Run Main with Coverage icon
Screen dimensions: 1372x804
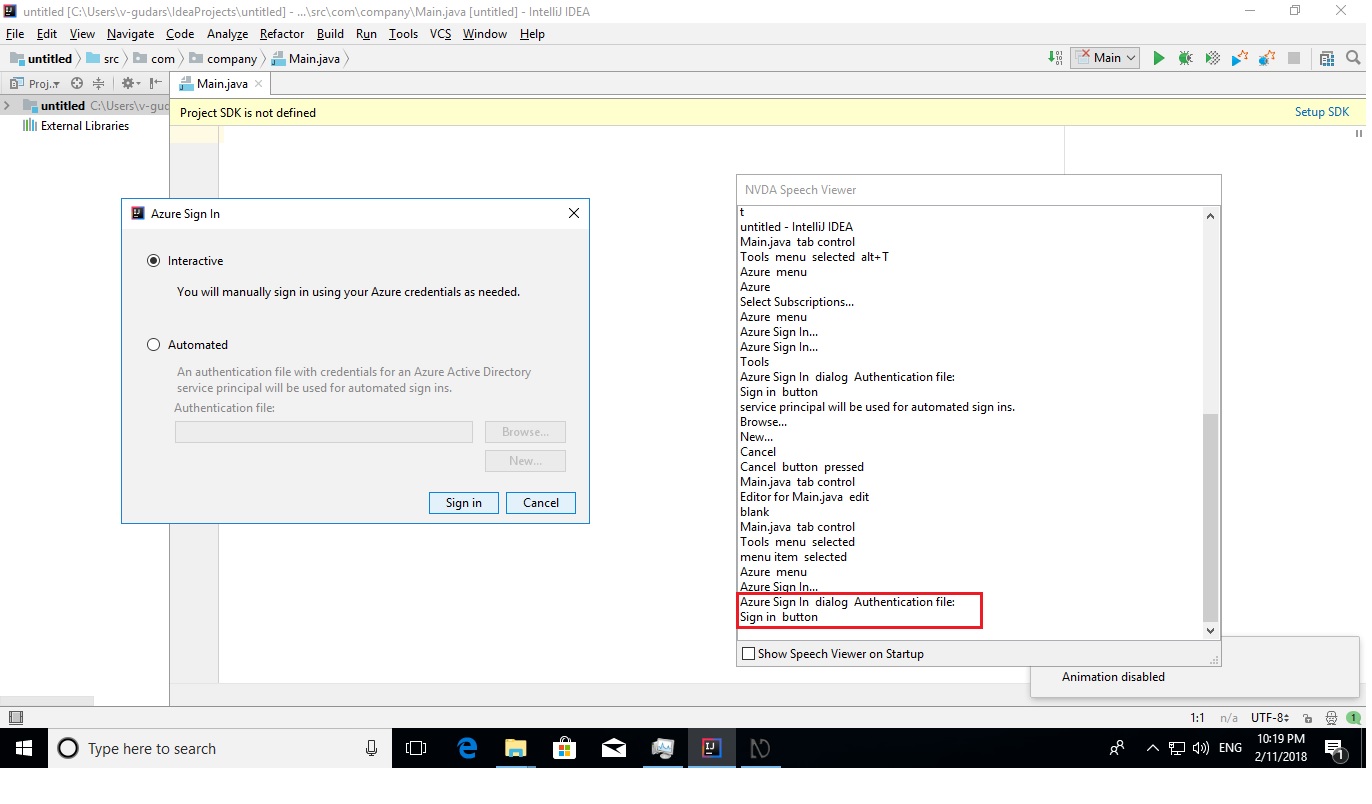1213,58
